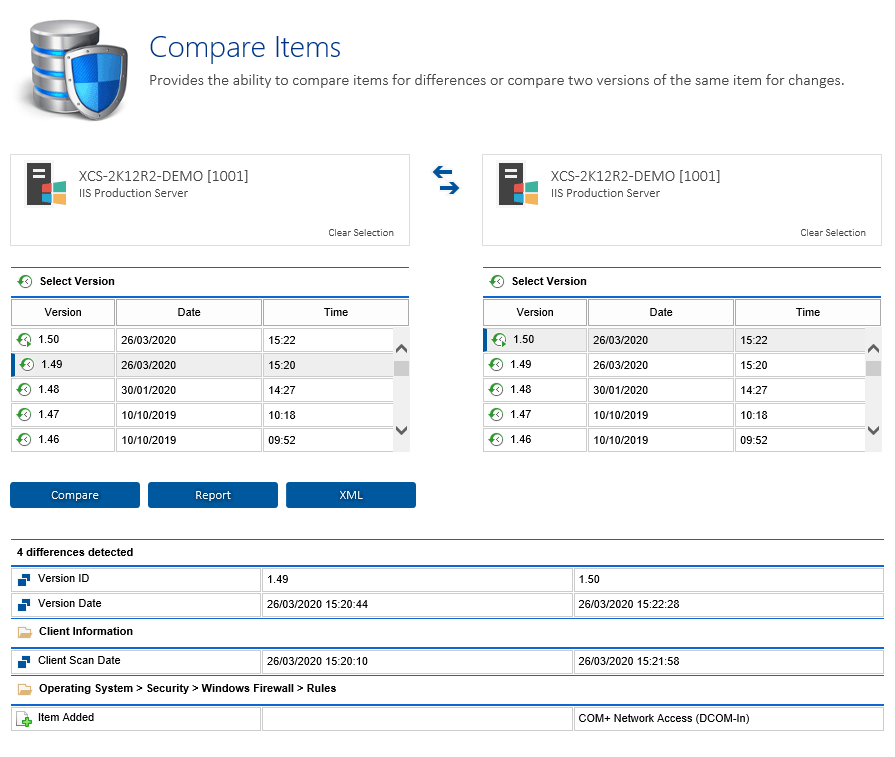Click the 26/03/2020 15:20:10 scan date
This screenshot has width=895, height=757.
pos(317,662)
